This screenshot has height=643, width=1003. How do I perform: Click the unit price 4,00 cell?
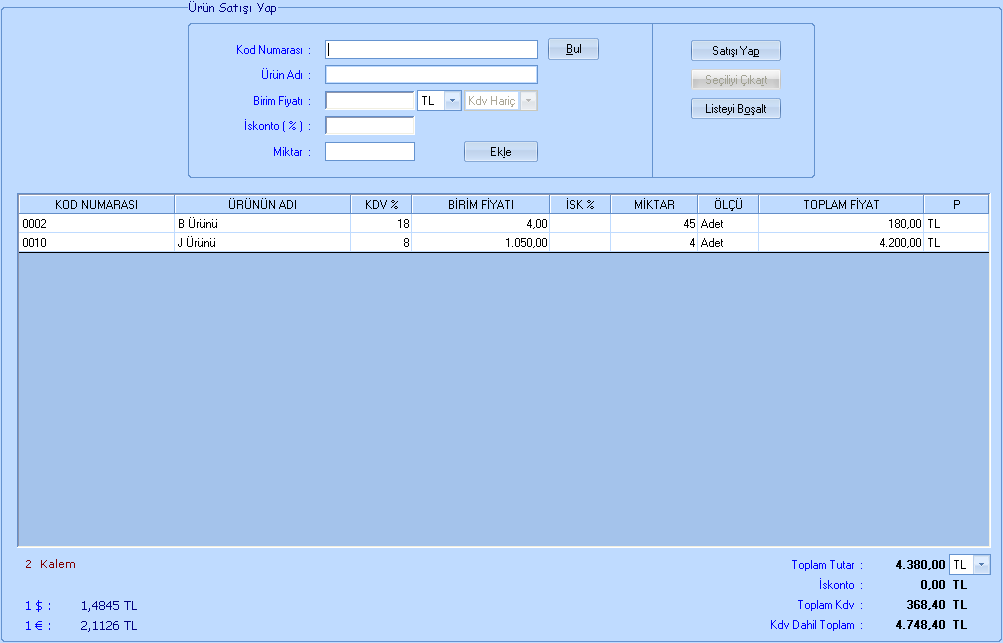tap(481, 224)
